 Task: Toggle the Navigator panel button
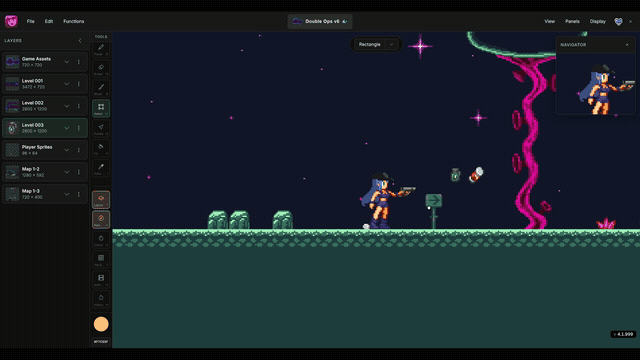101,220
